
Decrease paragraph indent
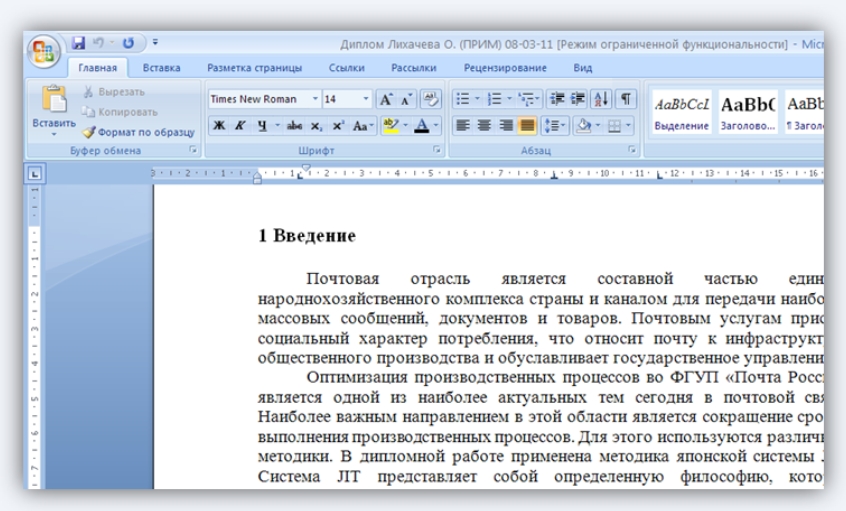point(556,99)
